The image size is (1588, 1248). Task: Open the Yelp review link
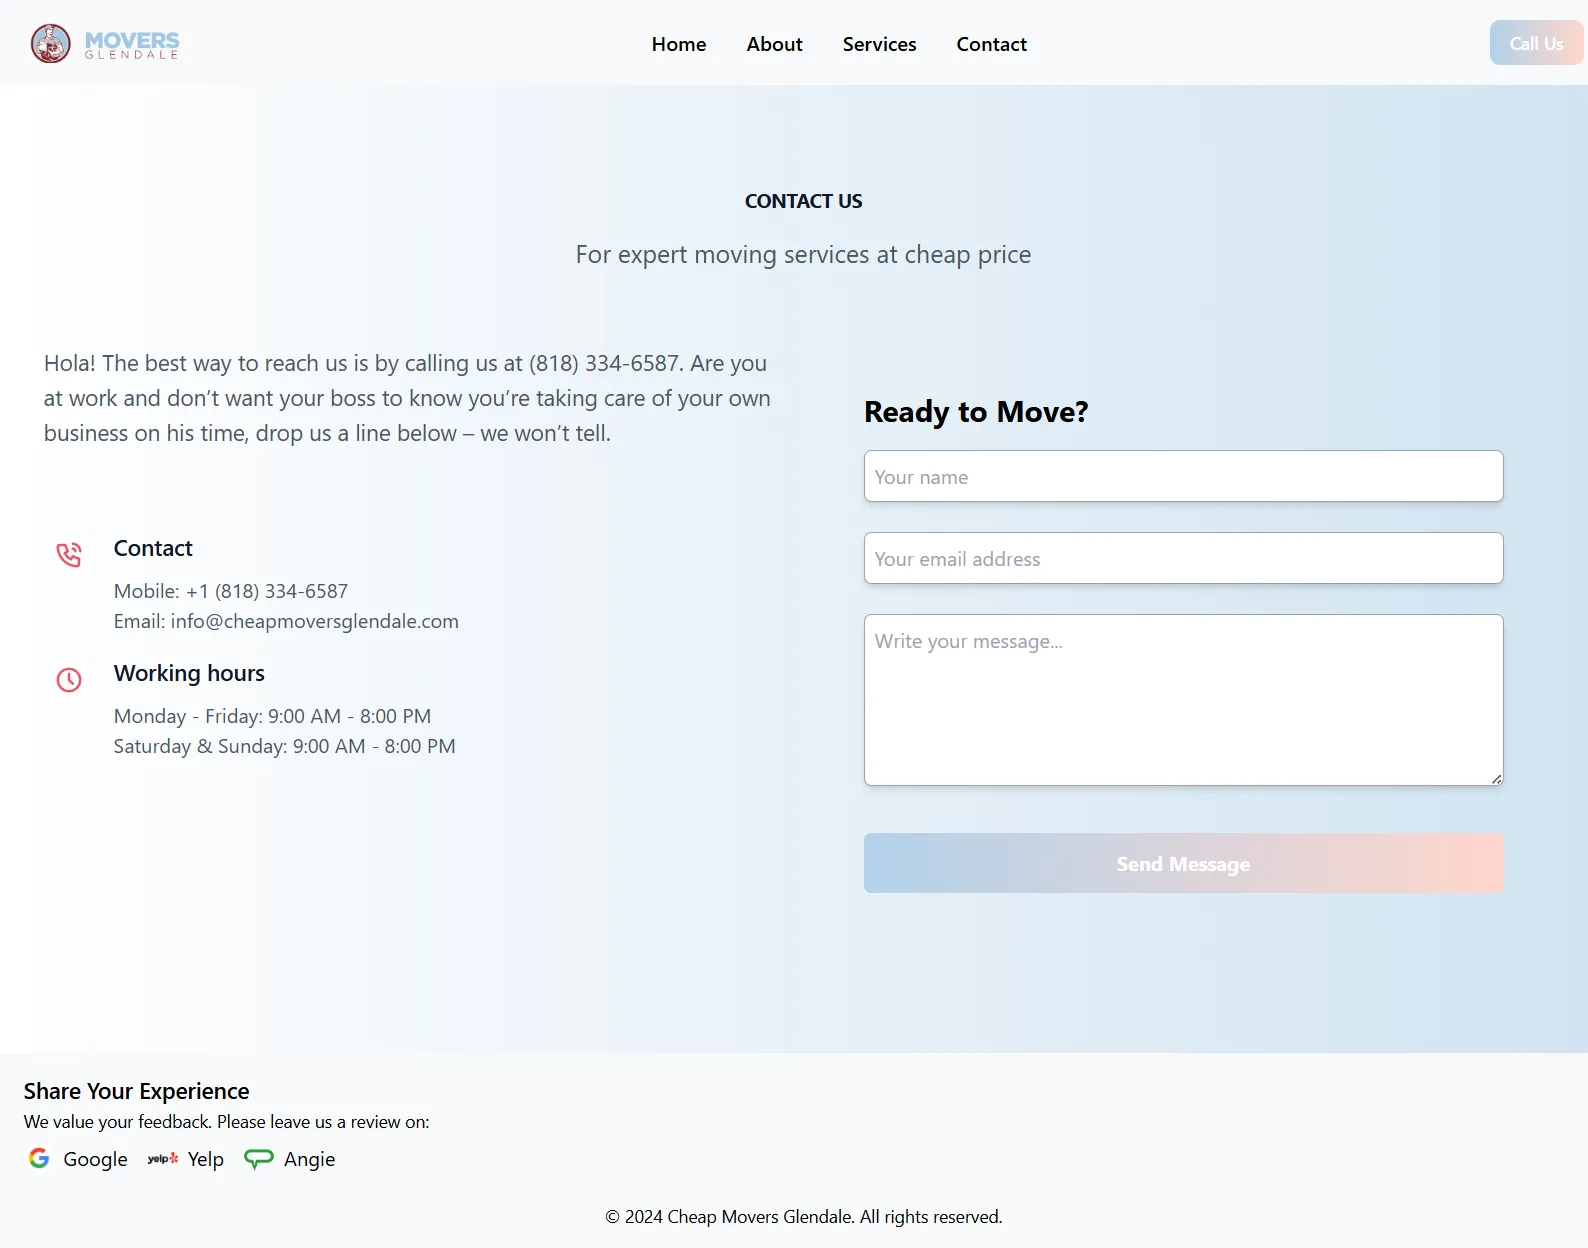point(186,1159)
